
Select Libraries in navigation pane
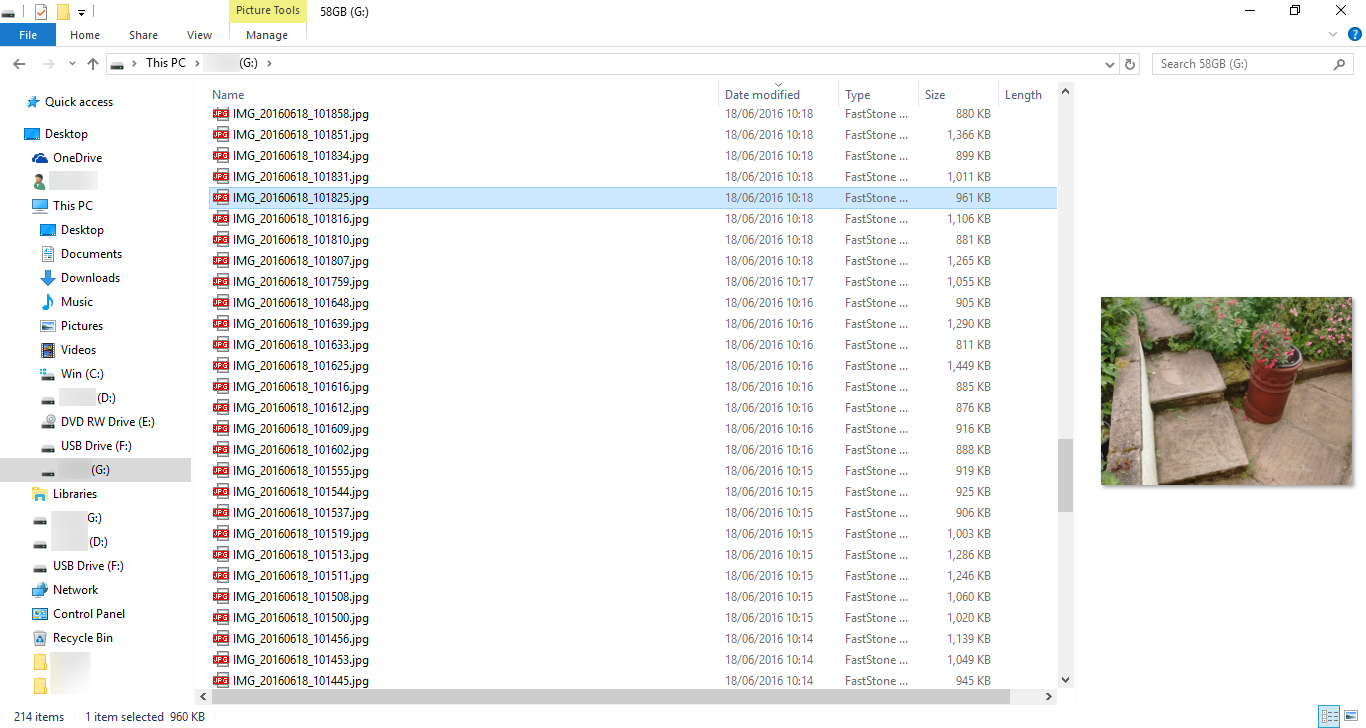tap(75, 494)
